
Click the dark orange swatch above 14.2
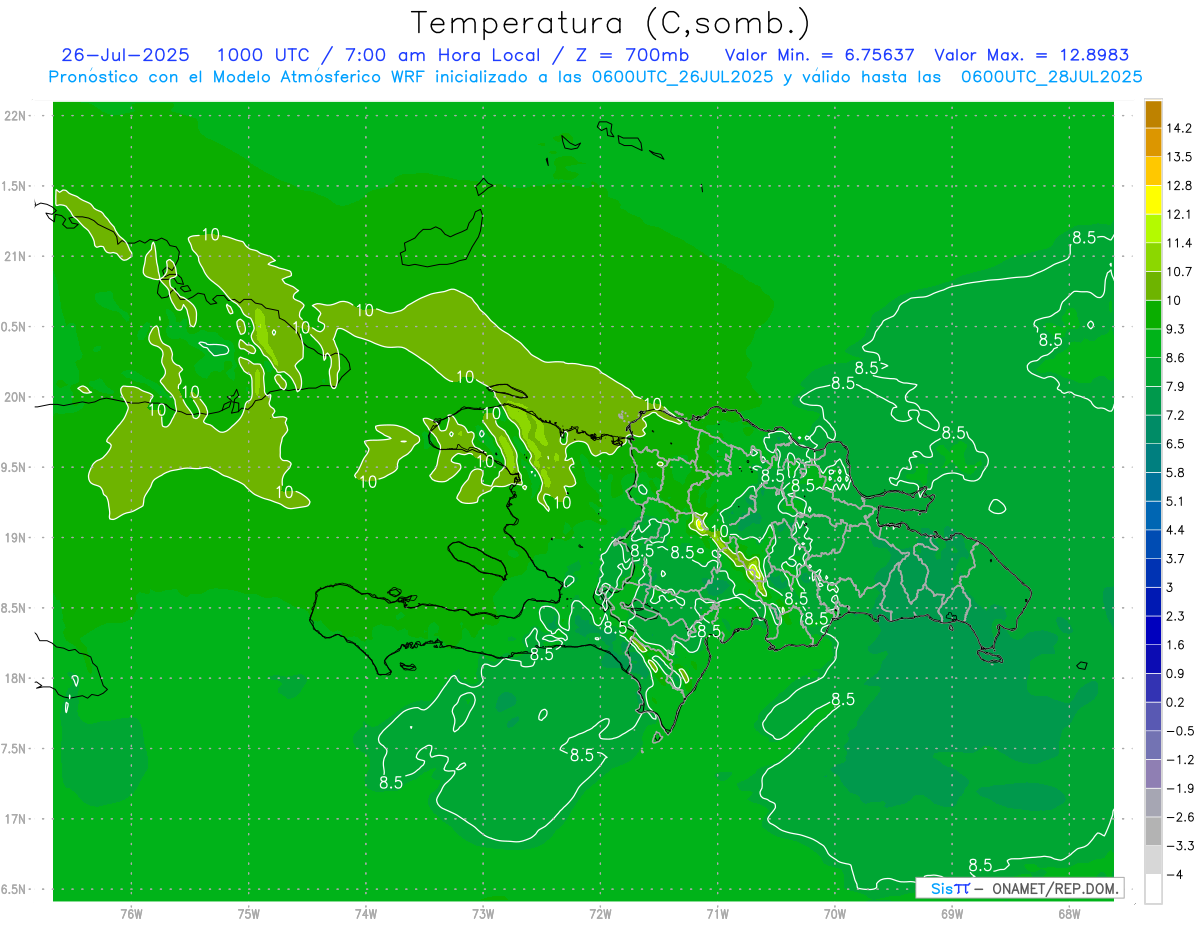point(1153,114)
